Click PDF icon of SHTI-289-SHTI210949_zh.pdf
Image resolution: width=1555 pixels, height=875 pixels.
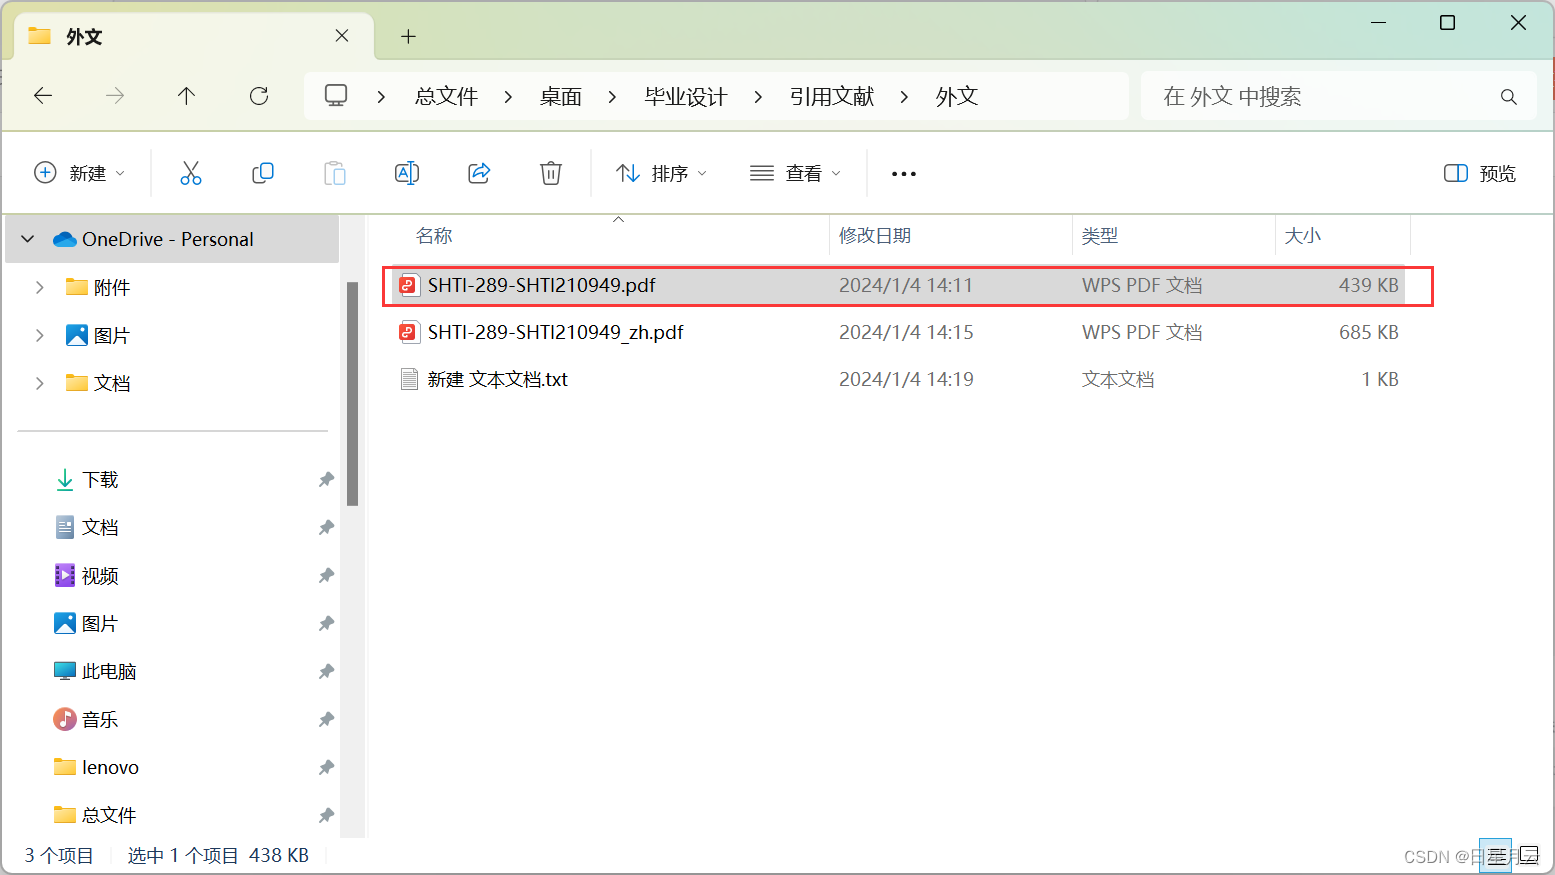408,332
